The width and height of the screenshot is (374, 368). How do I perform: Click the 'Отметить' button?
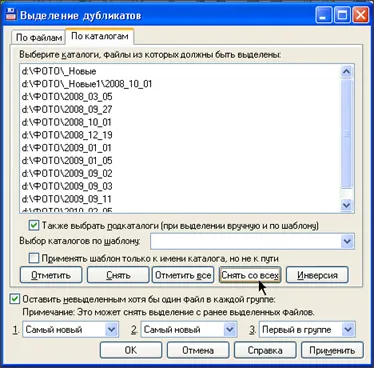(x=51, y=275)
